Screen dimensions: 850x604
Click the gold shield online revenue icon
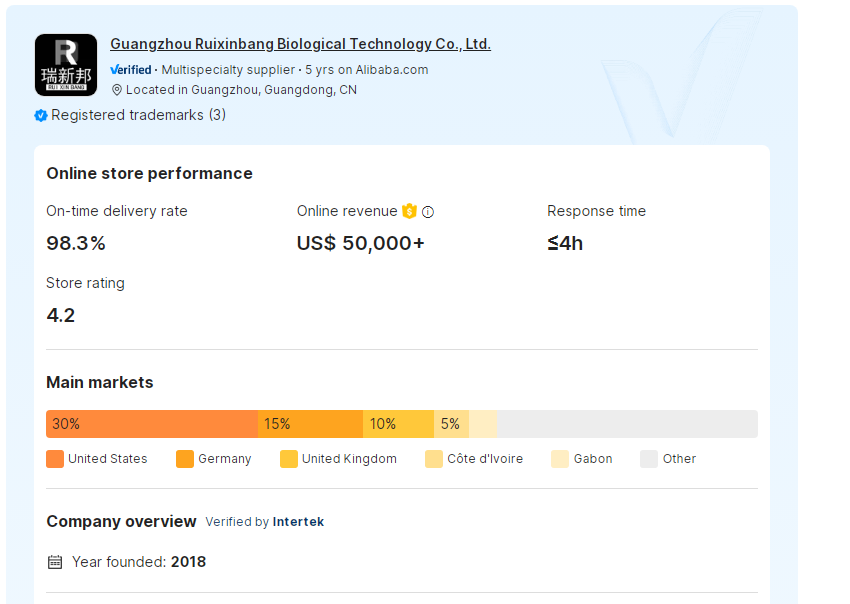(409, 211)
